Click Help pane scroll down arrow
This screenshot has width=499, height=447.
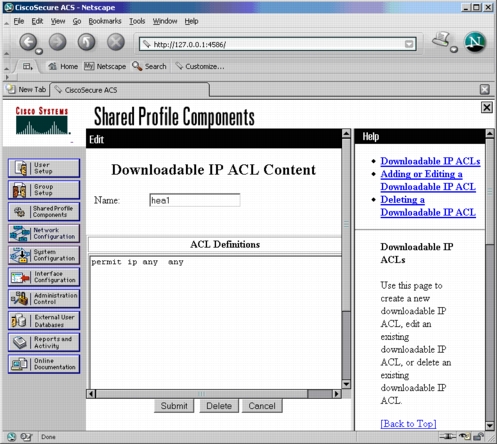[490, 427]
